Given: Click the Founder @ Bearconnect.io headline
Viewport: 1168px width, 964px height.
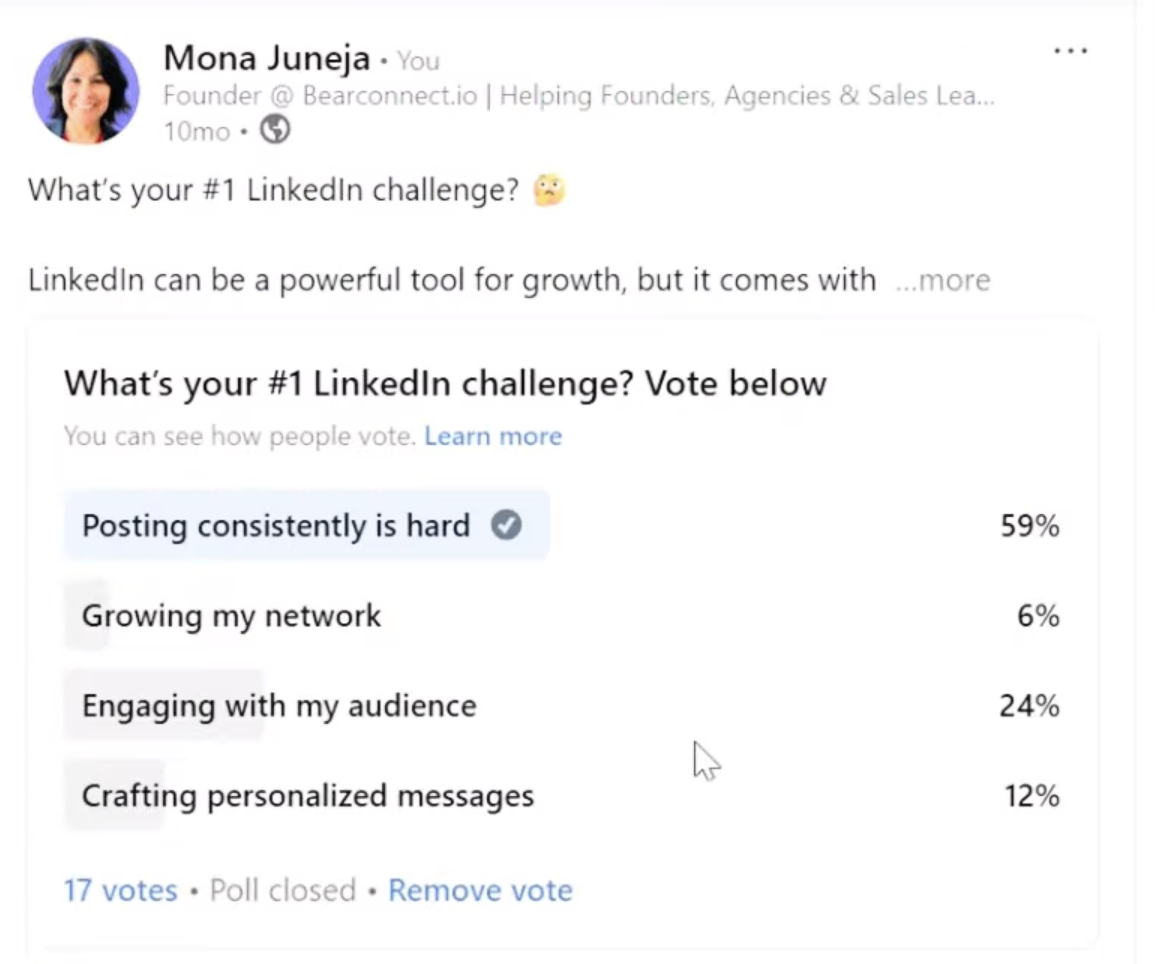Looking at the screenshot, I should 578,96.
